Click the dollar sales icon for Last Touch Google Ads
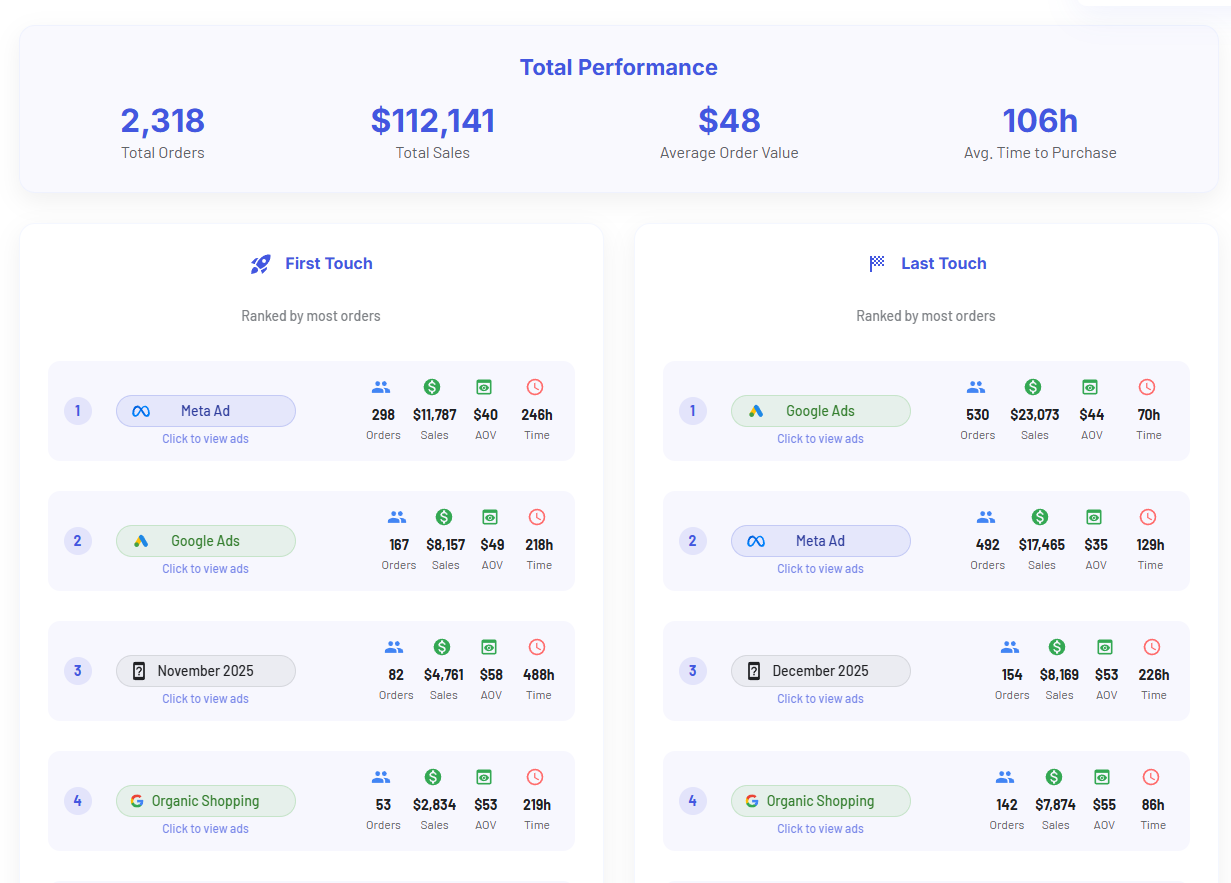This screenshot has height=883, width=1231. 1033,387
